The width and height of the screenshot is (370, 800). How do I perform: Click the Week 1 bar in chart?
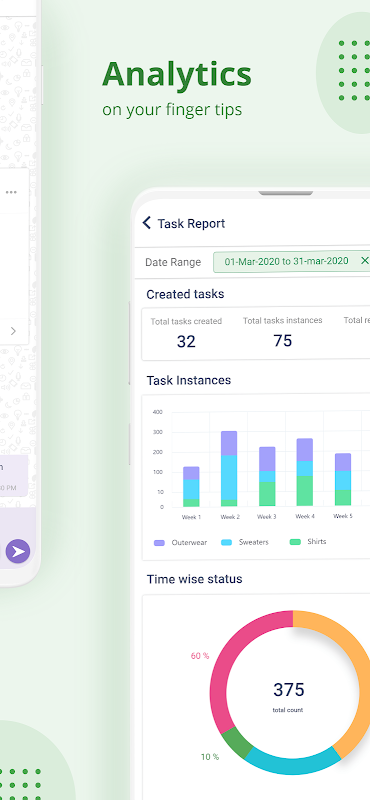191,486
